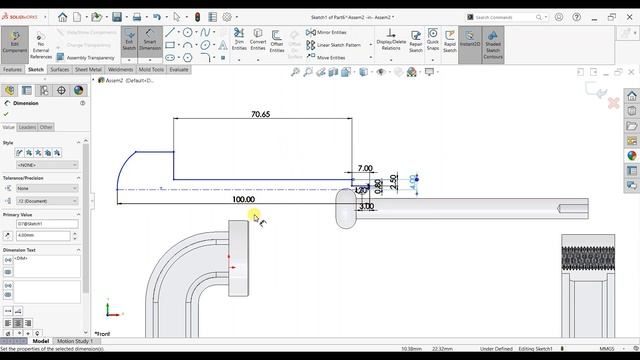Select the Sketch Fillet tool
The image size is (640, 360).
click(205, 58)
